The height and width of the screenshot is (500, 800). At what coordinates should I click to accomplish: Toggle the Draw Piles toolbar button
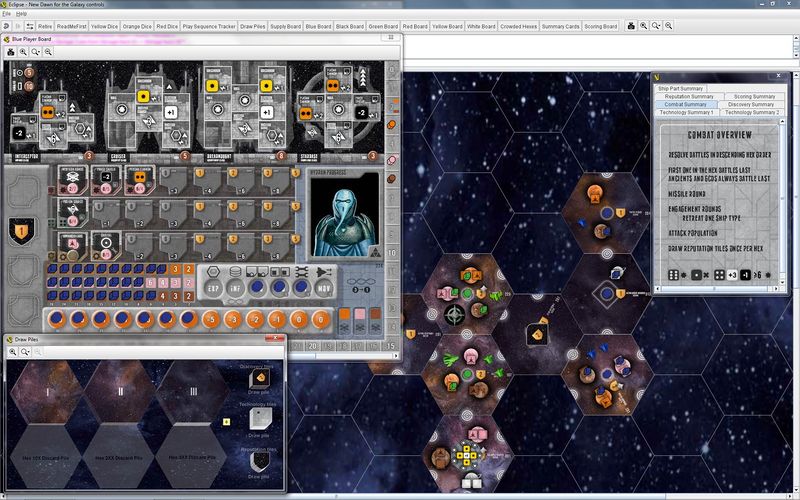(253, 27)
